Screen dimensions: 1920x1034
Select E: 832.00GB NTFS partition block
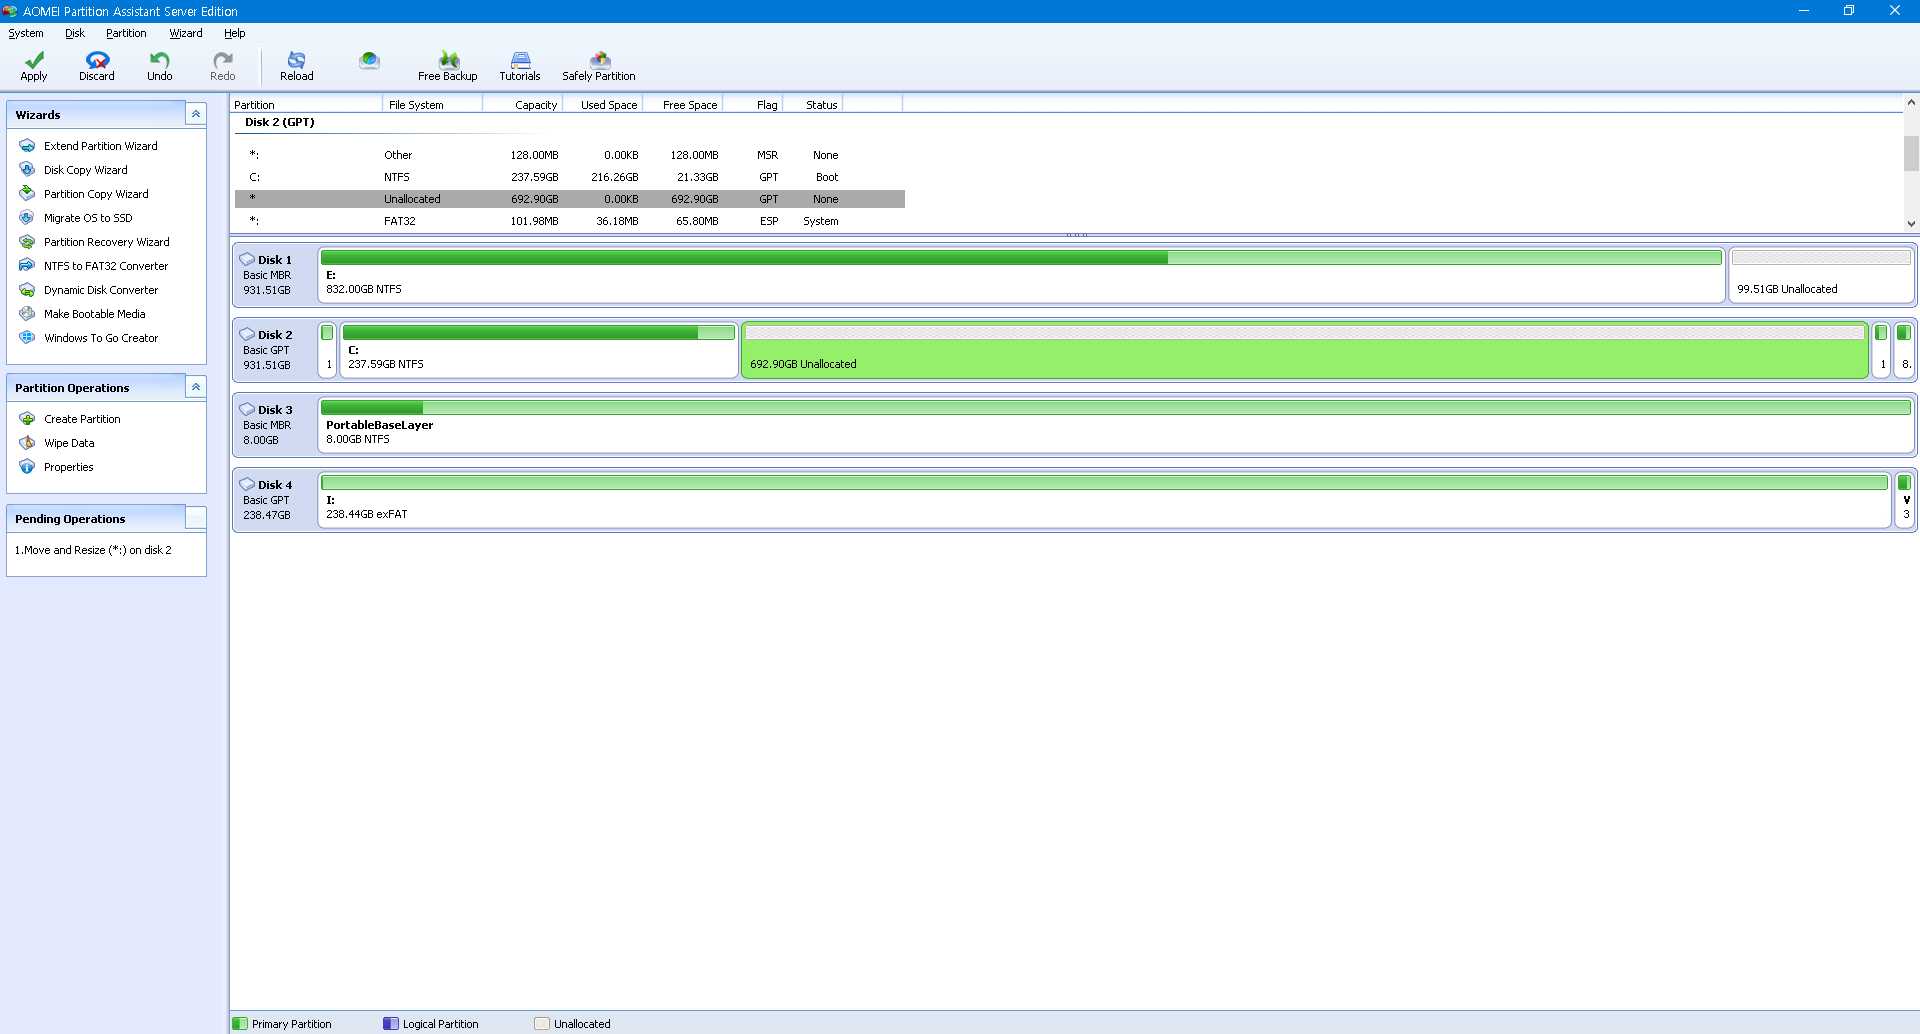[1021, 275]
